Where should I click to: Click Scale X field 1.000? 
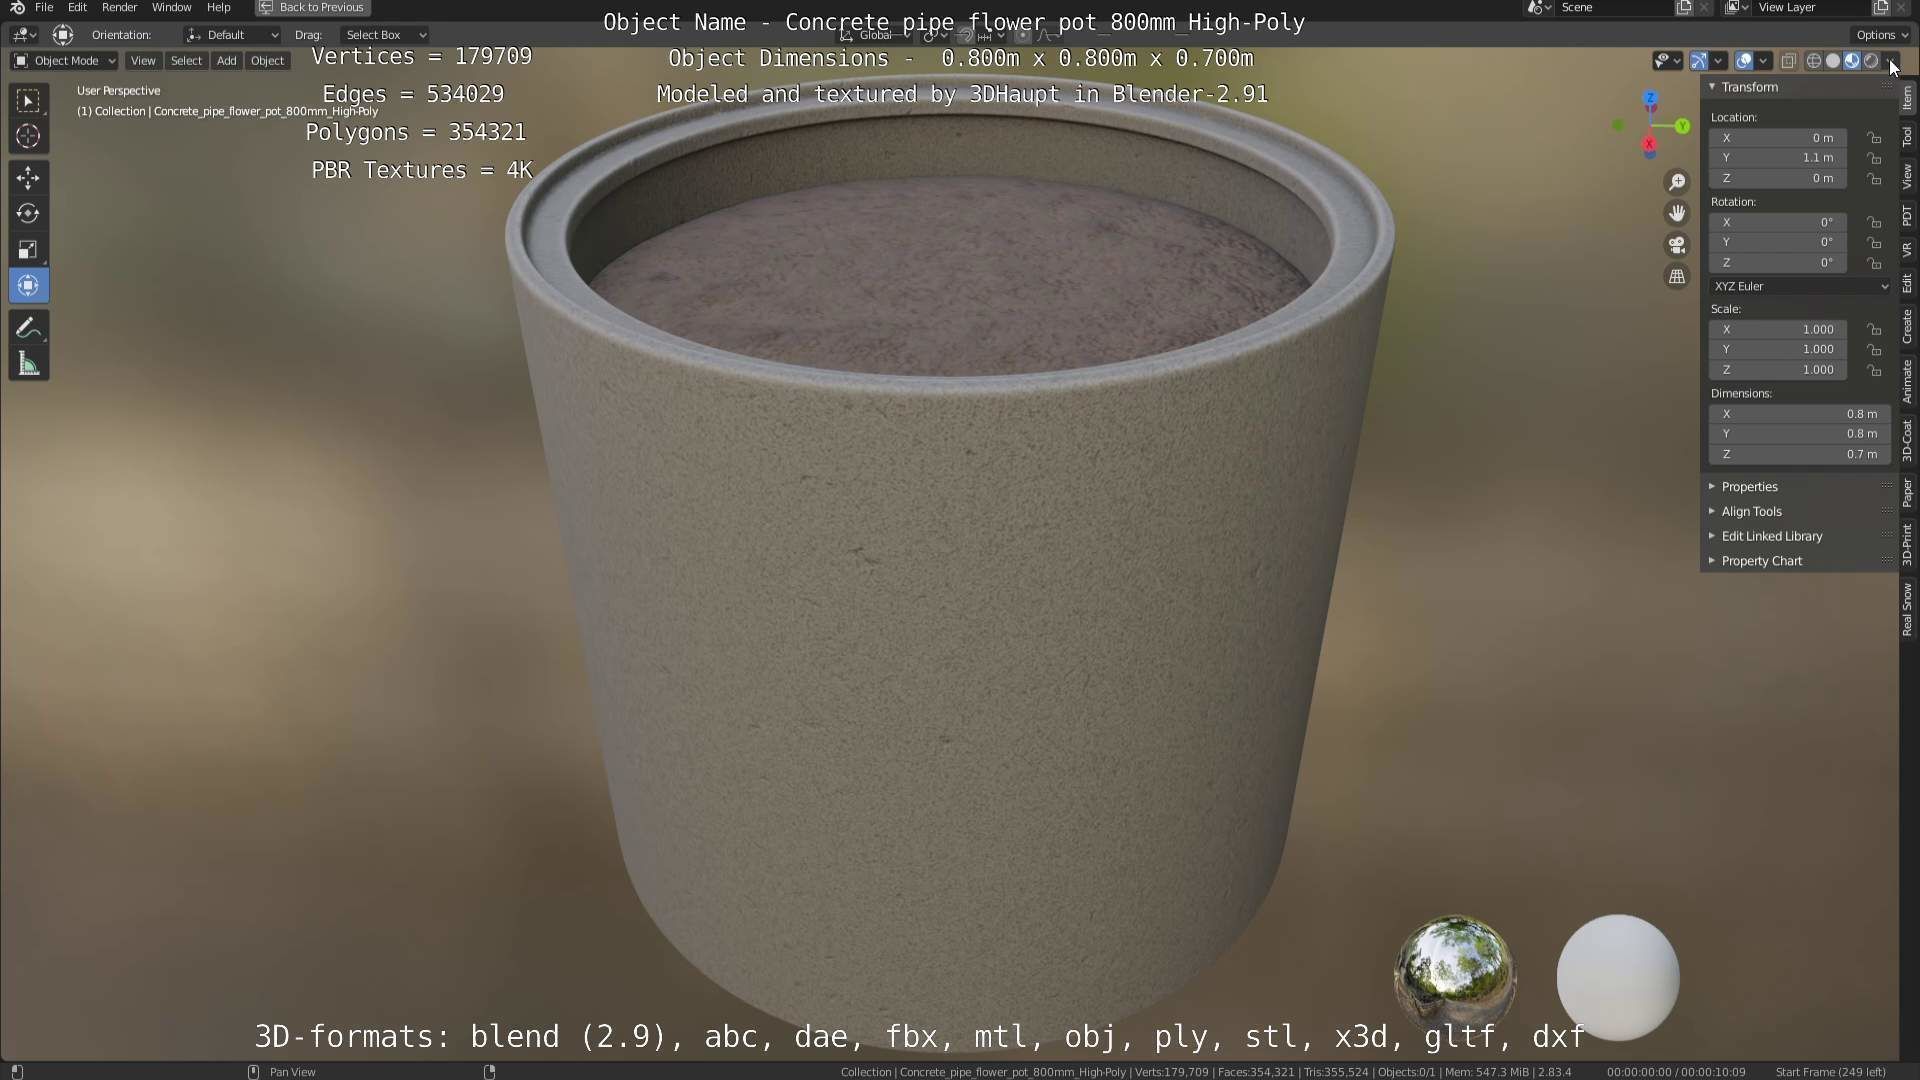click(x=1779, y=329)
